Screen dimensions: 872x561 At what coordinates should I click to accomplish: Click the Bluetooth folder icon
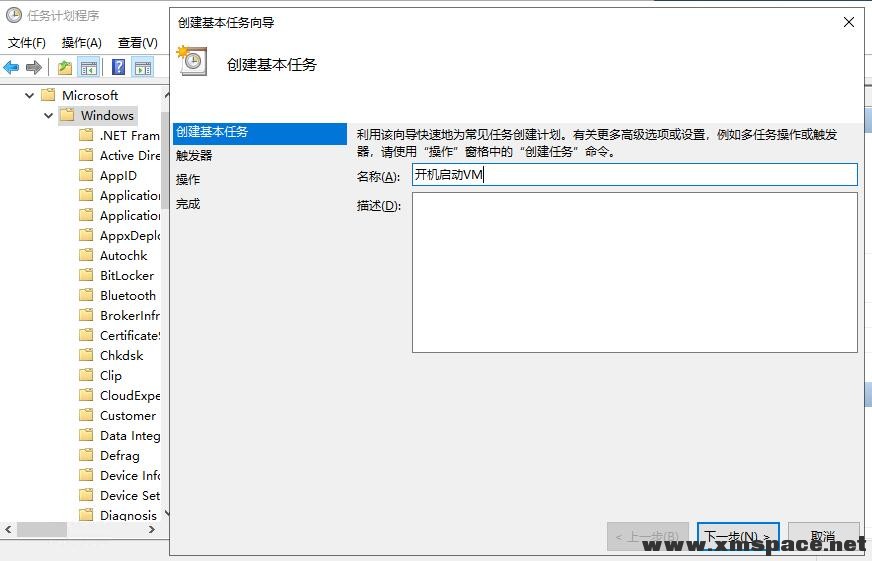[86, 295]
